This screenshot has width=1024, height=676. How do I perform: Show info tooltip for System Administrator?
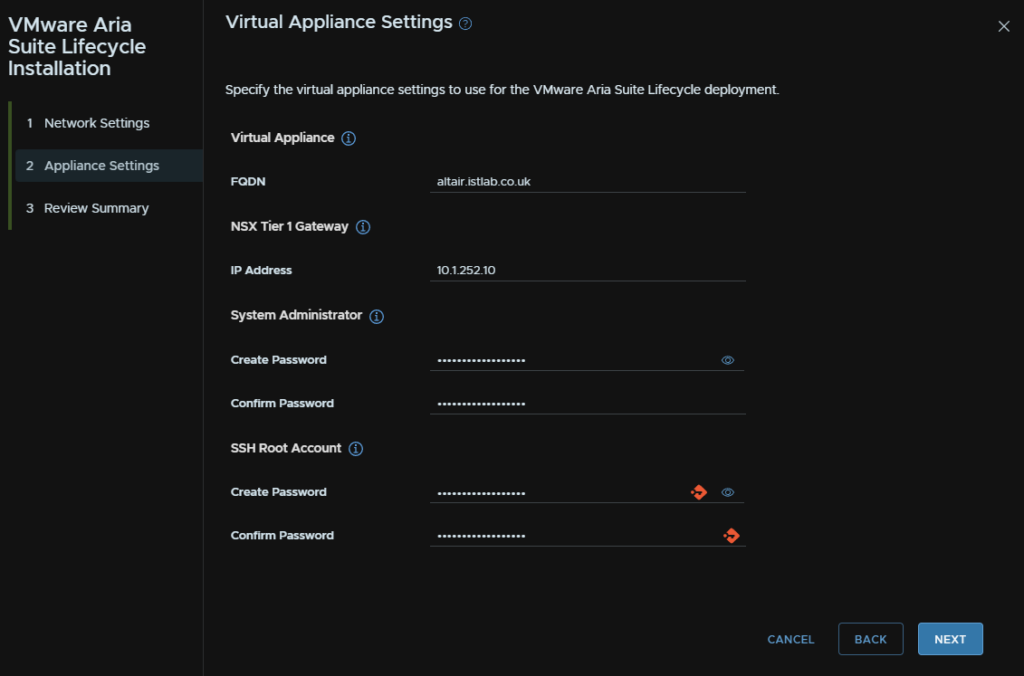pos(377,316)
